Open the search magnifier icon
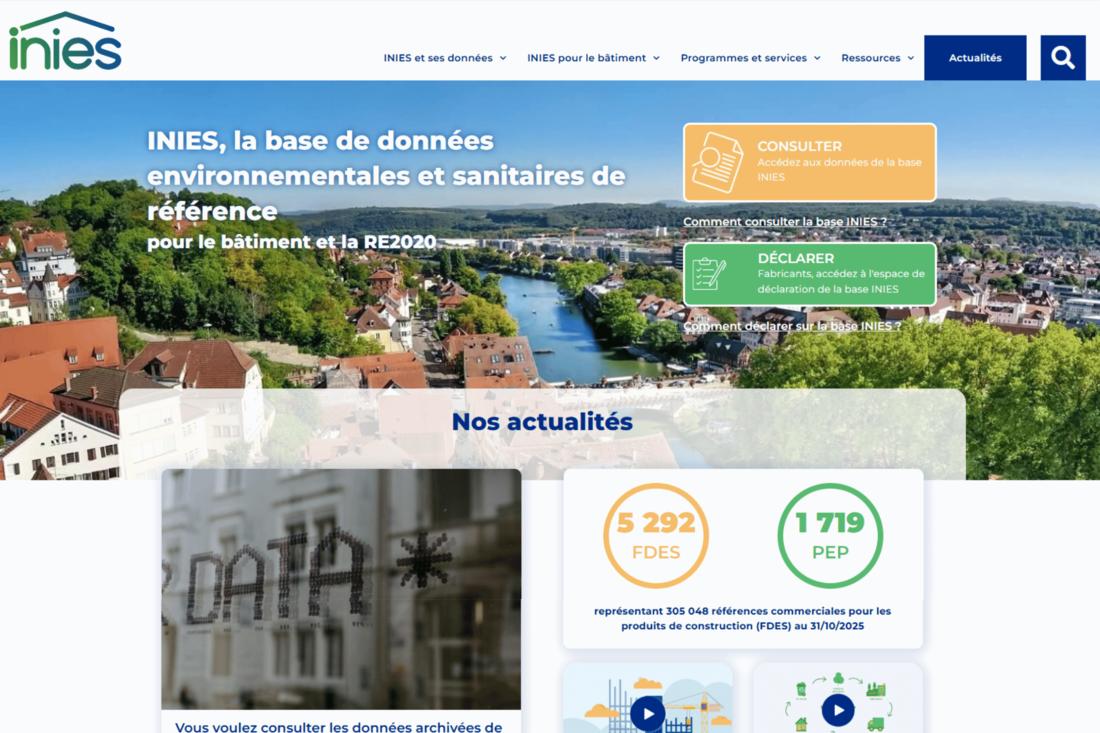The width and height of the screenshot is (1100, 733). coord(1063,58)
